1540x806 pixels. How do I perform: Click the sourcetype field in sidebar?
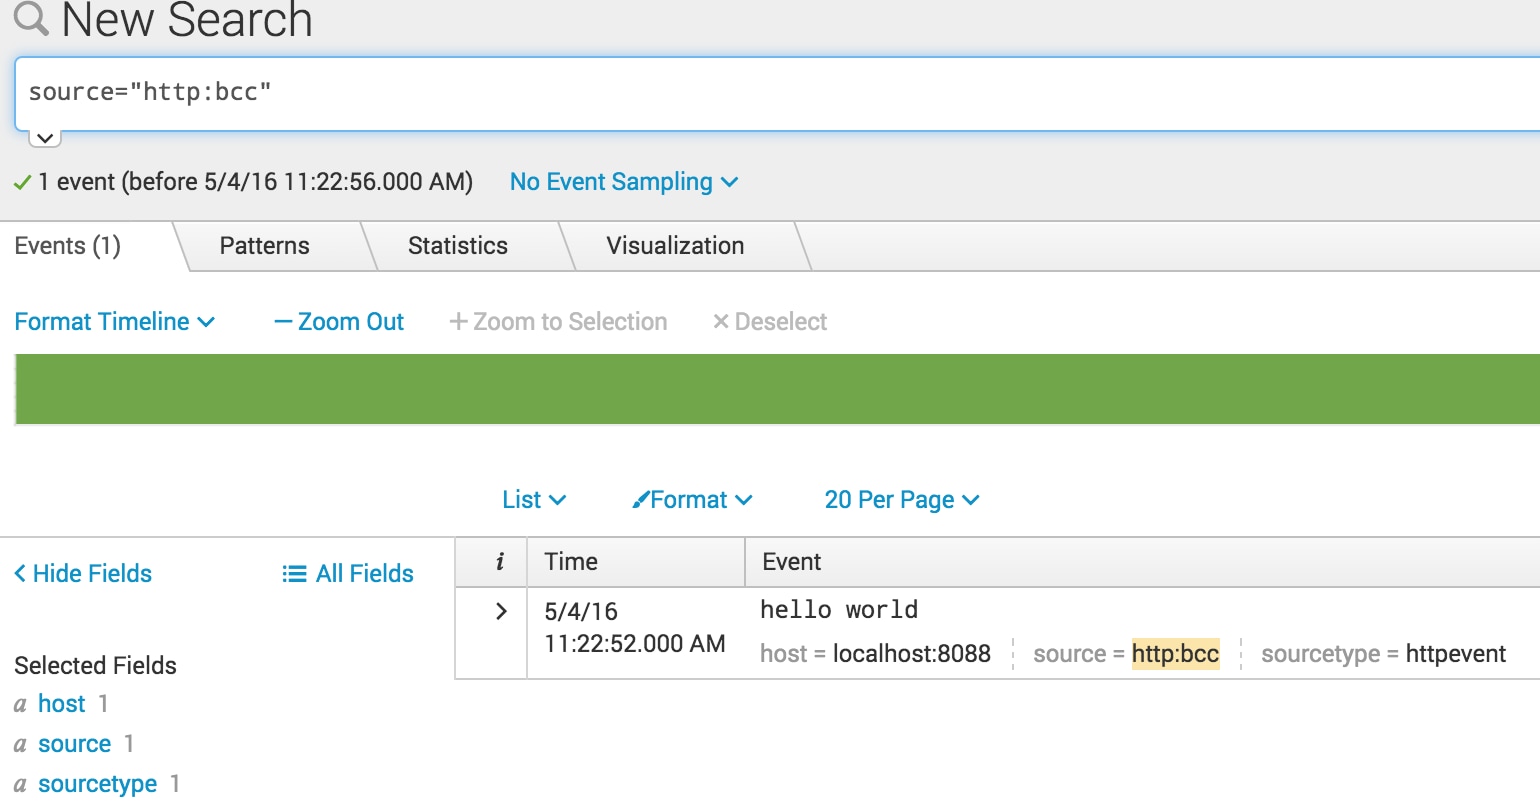pos(97,784)
